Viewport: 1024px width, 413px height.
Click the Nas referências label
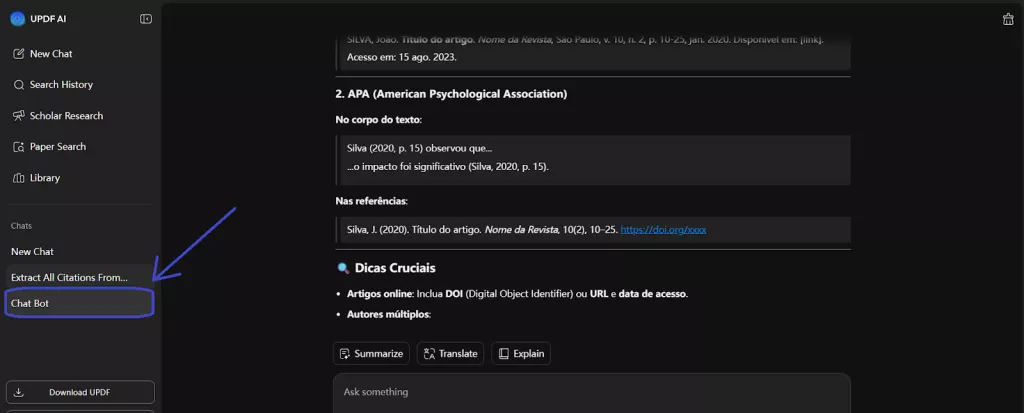tap(372, 201)
